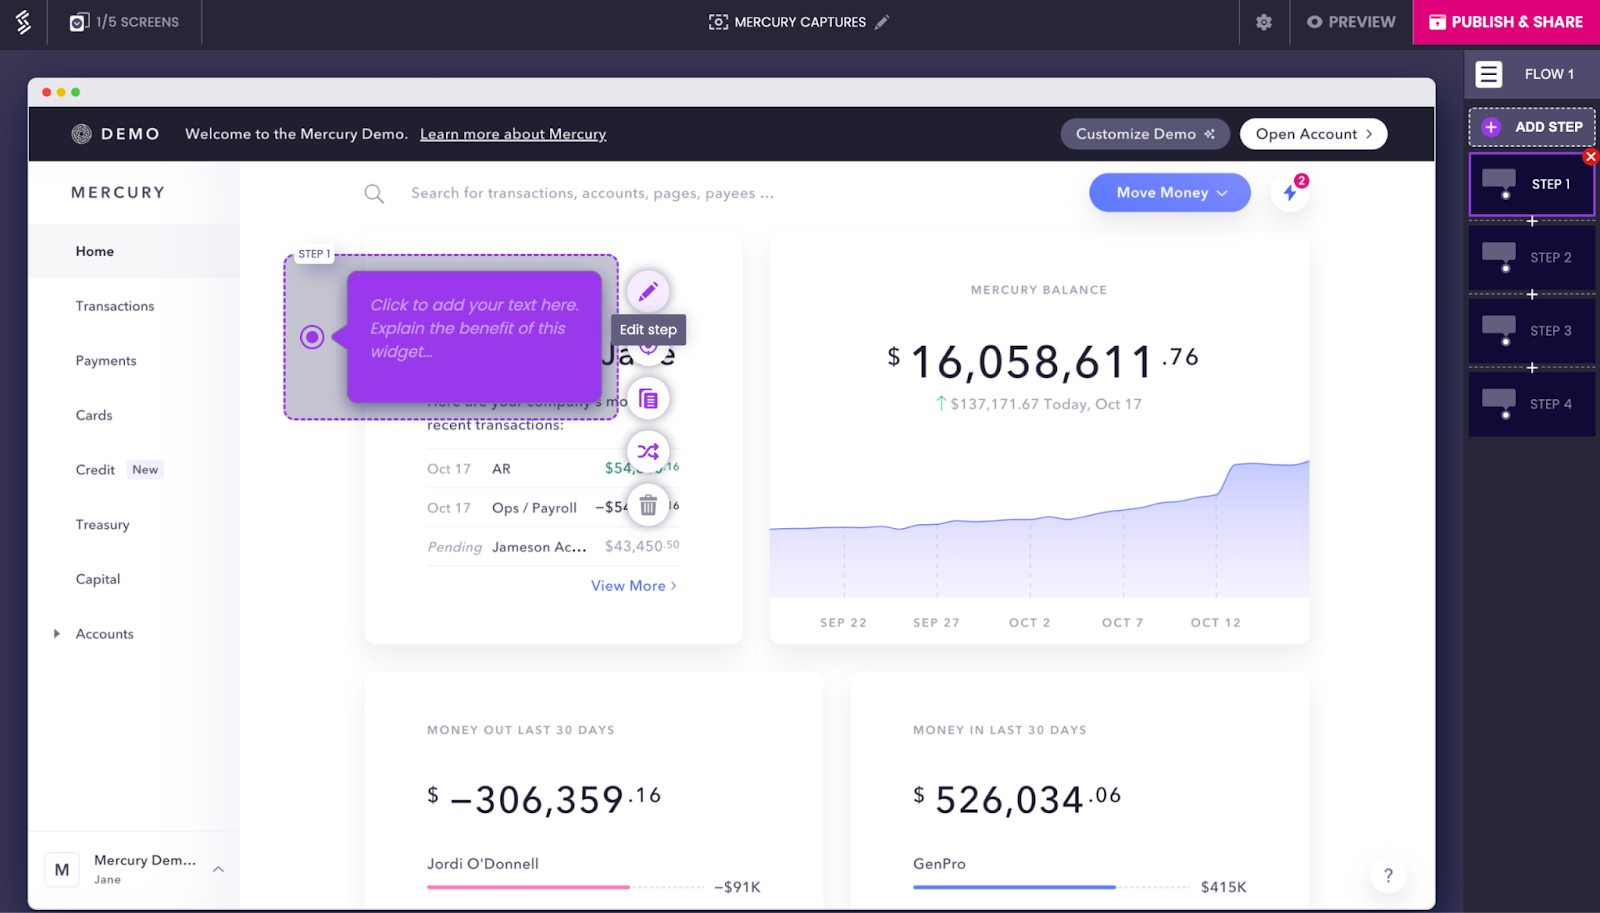1600x913 pixels.
Task: Open the Accounts sidebar item
Action: 105,634
